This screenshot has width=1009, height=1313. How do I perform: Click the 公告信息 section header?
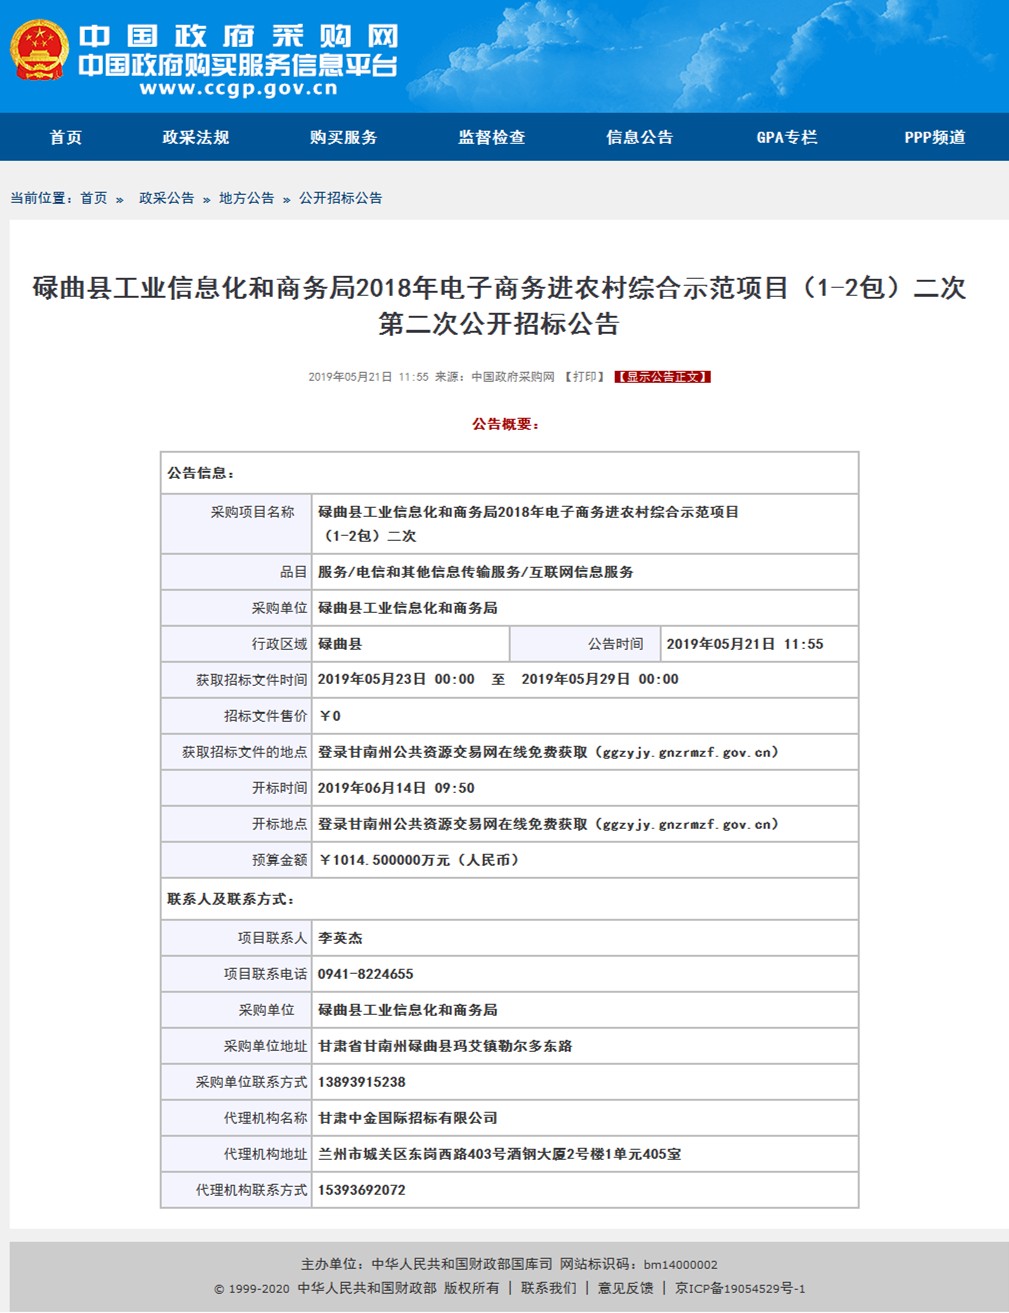tap(201, 472)
